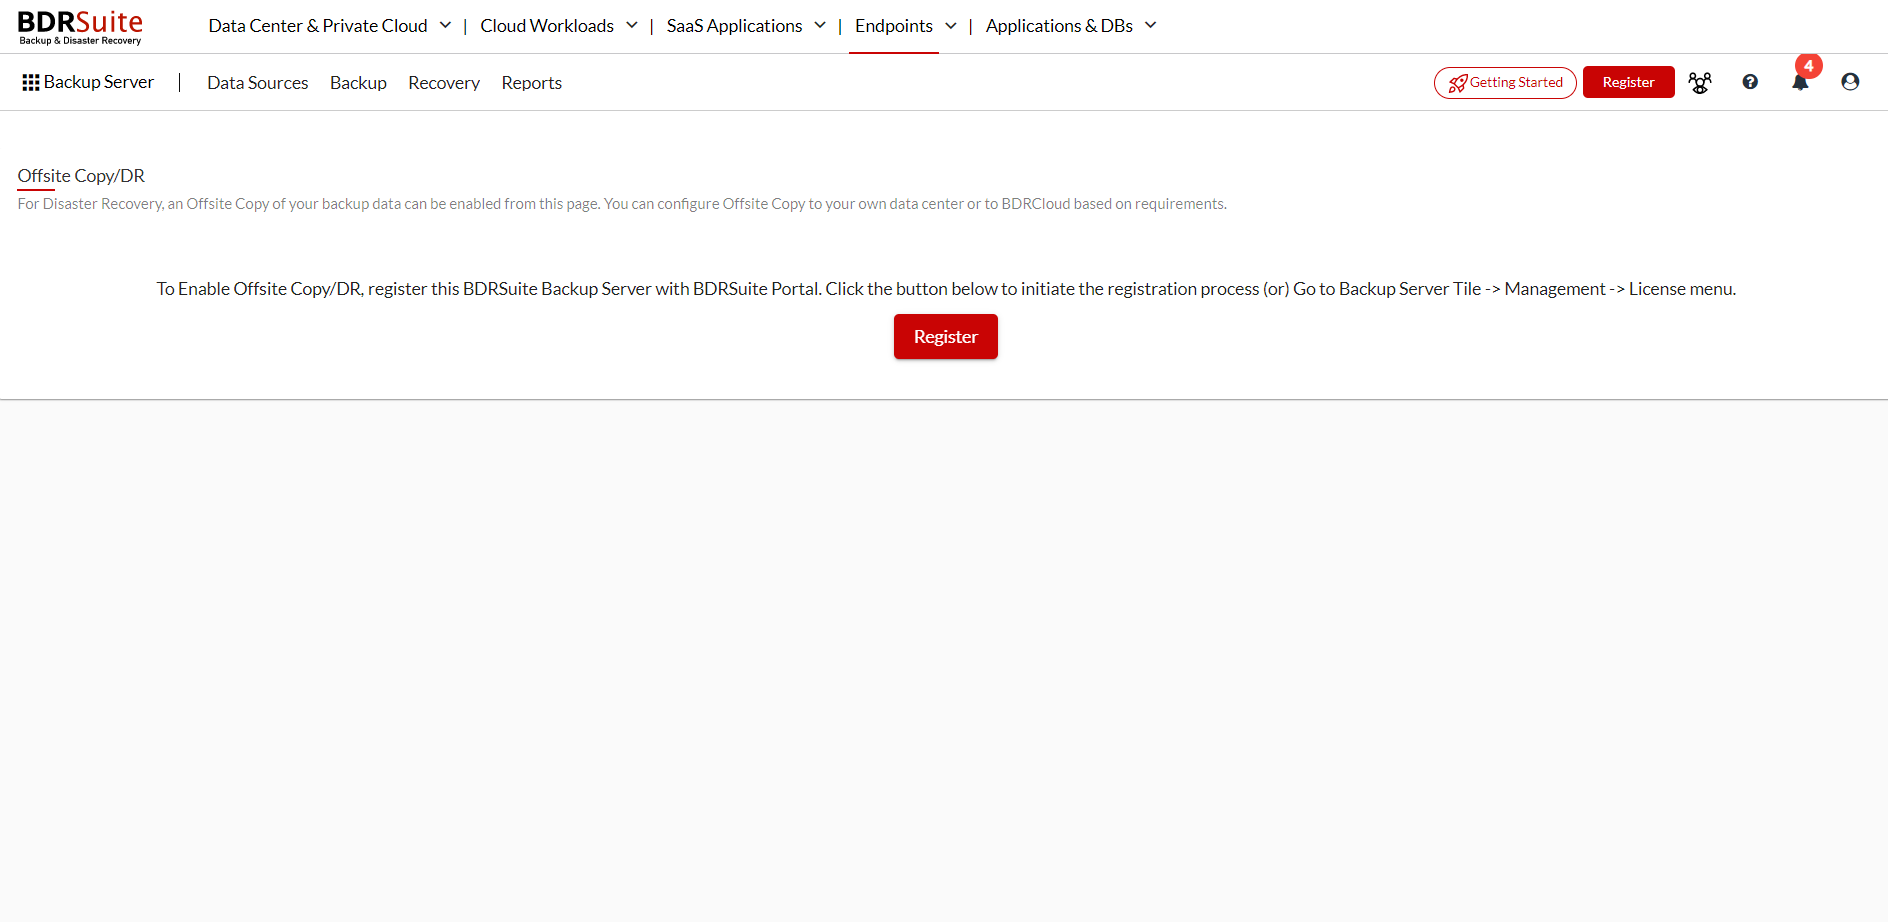Click the notification count badge showing 4

1808,66
